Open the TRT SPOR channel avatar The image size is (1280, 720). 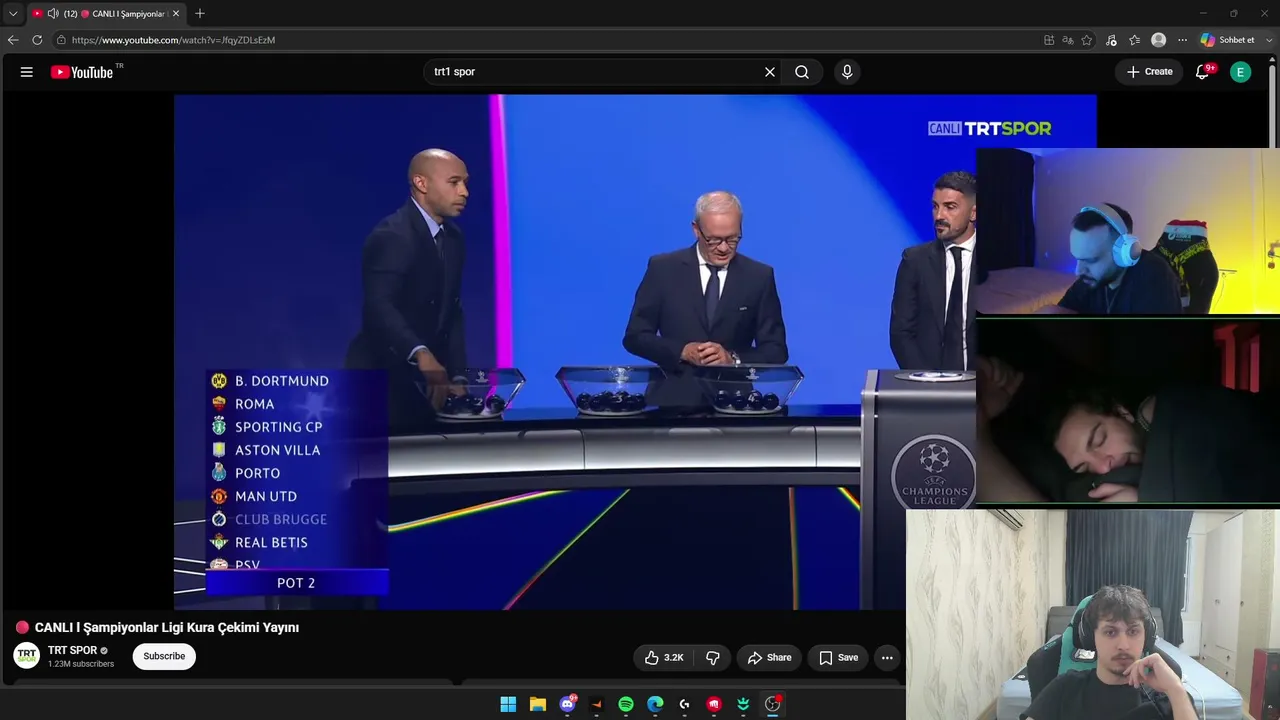pyautogui.click(x=27, y=656)
